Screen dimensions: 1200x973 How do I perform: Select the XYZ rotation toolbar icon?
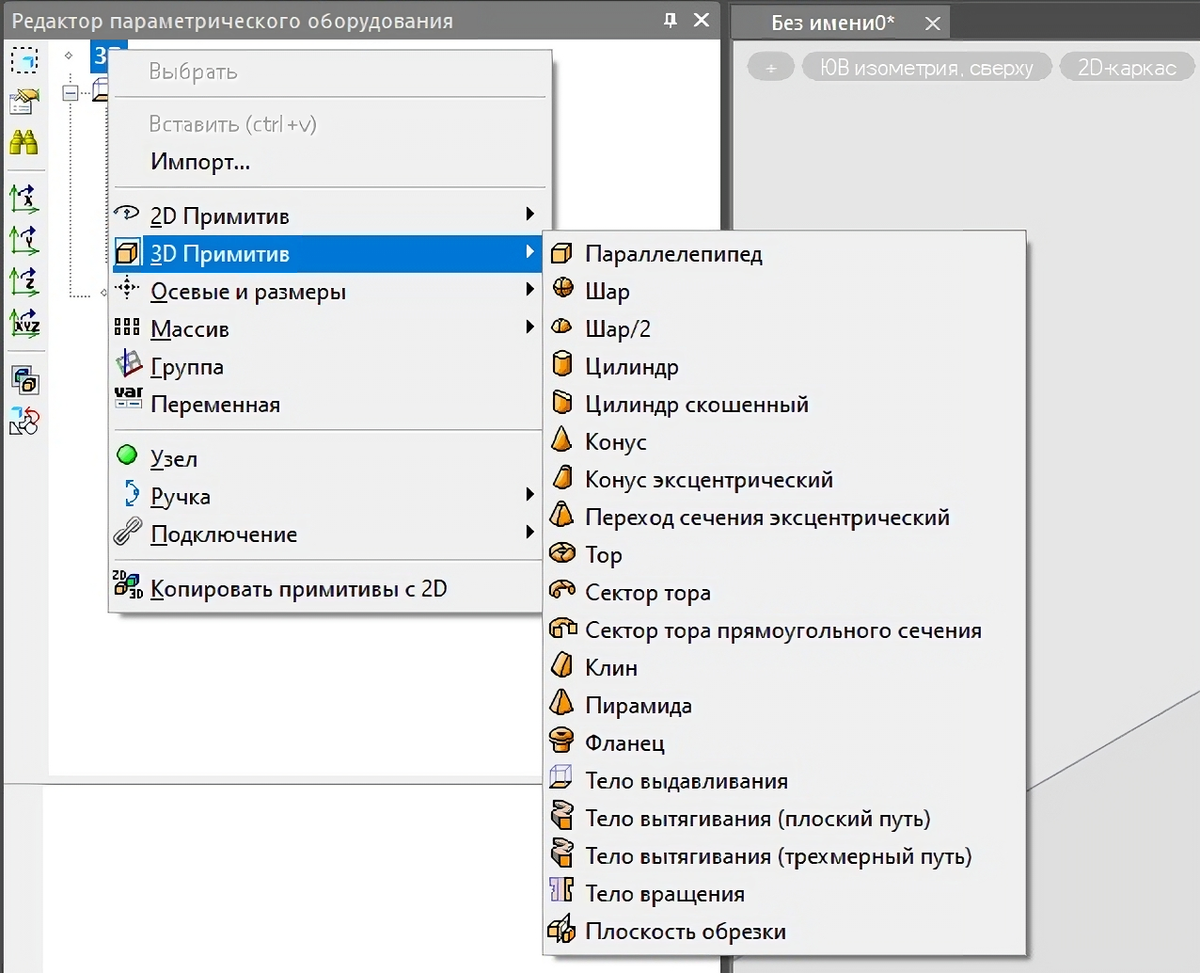25,323
